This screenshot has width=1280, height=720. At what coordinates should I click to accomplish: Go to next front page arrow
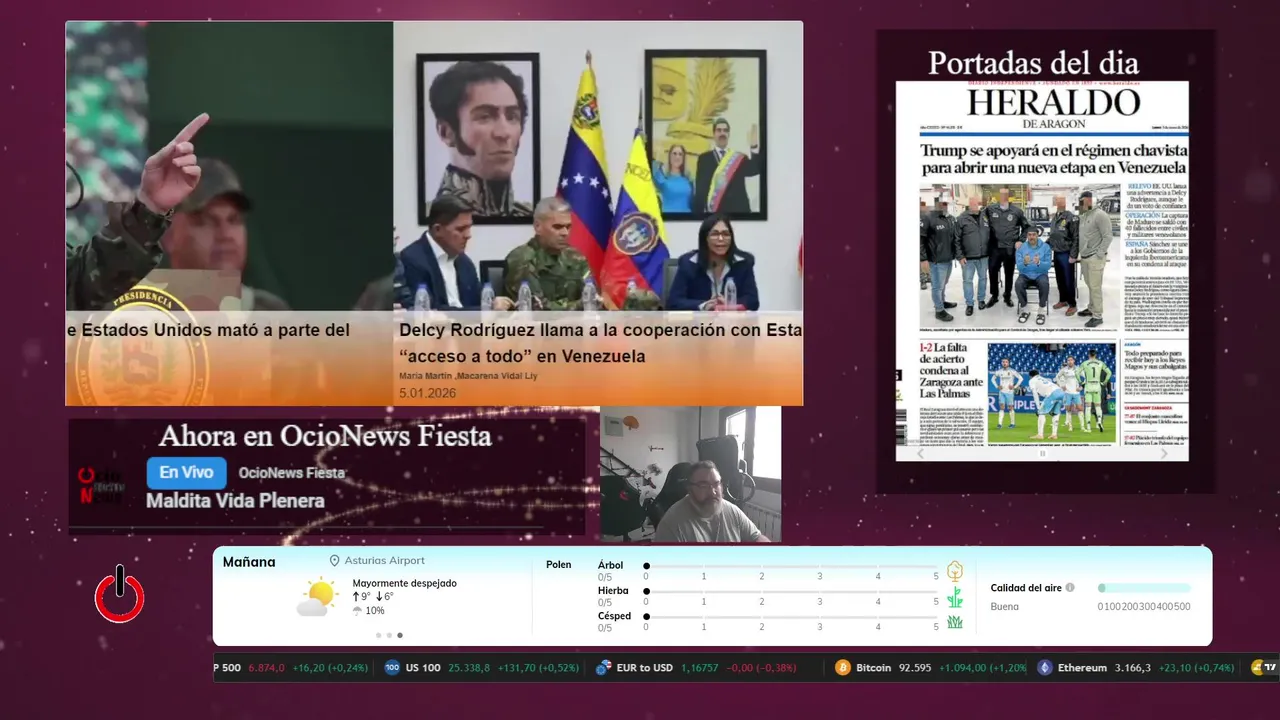(1164, 453)
